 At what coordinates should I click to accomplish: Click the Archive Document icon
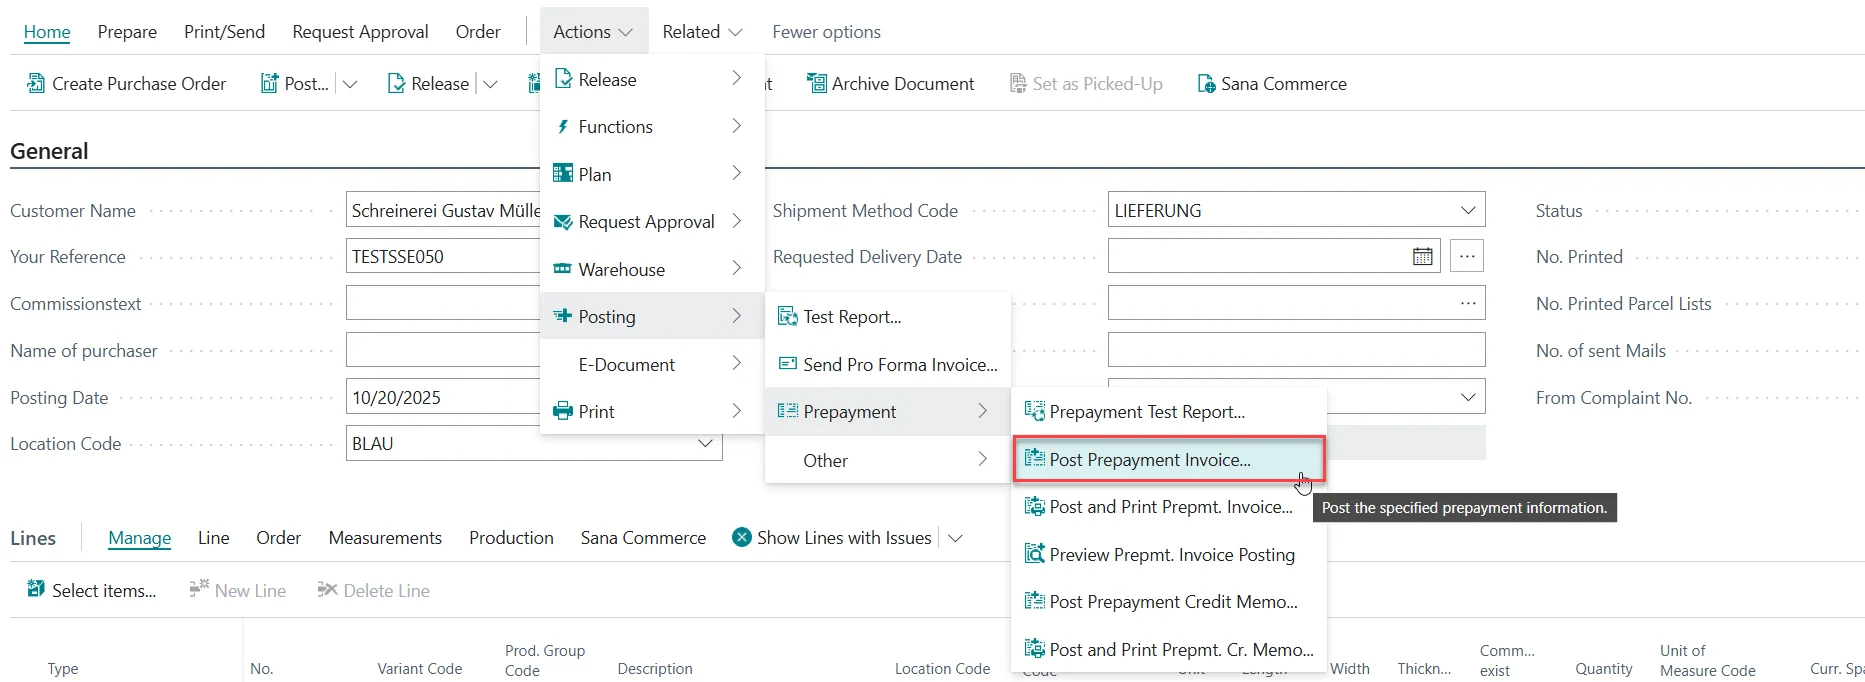pos(817,84)
